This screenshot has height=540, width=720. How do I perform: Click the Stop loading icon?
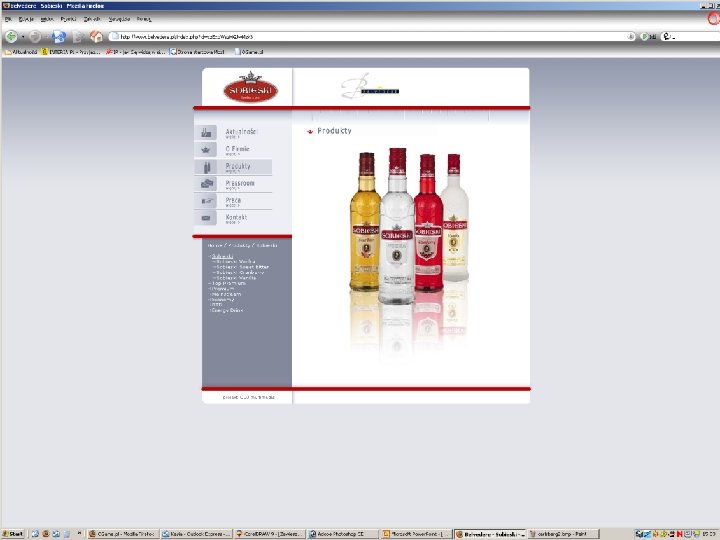[x=78, y=36]
